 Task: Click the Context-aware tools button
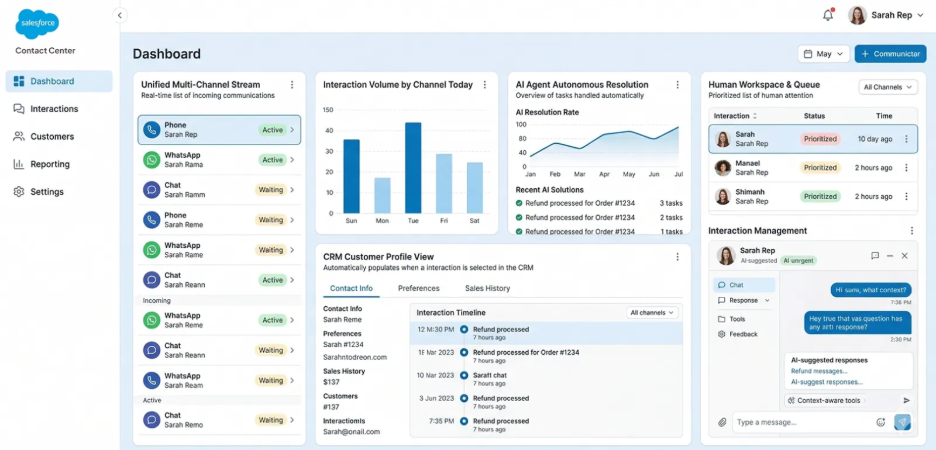824,400
